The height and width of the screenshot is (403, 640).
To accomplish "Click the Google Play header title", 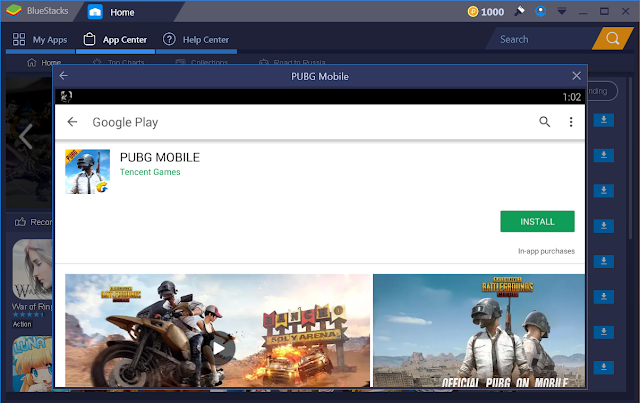I will click(125, 122).
